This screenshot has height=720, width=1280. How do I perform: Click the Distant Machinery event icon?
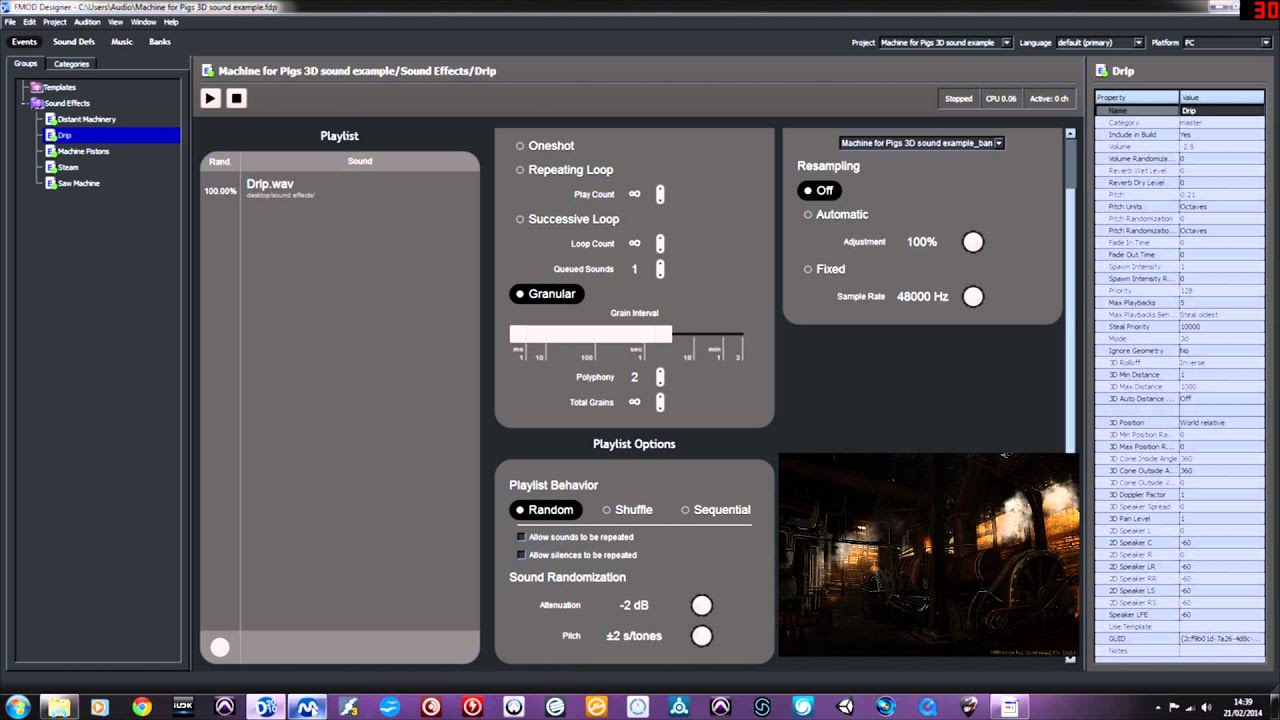(51, 119)
